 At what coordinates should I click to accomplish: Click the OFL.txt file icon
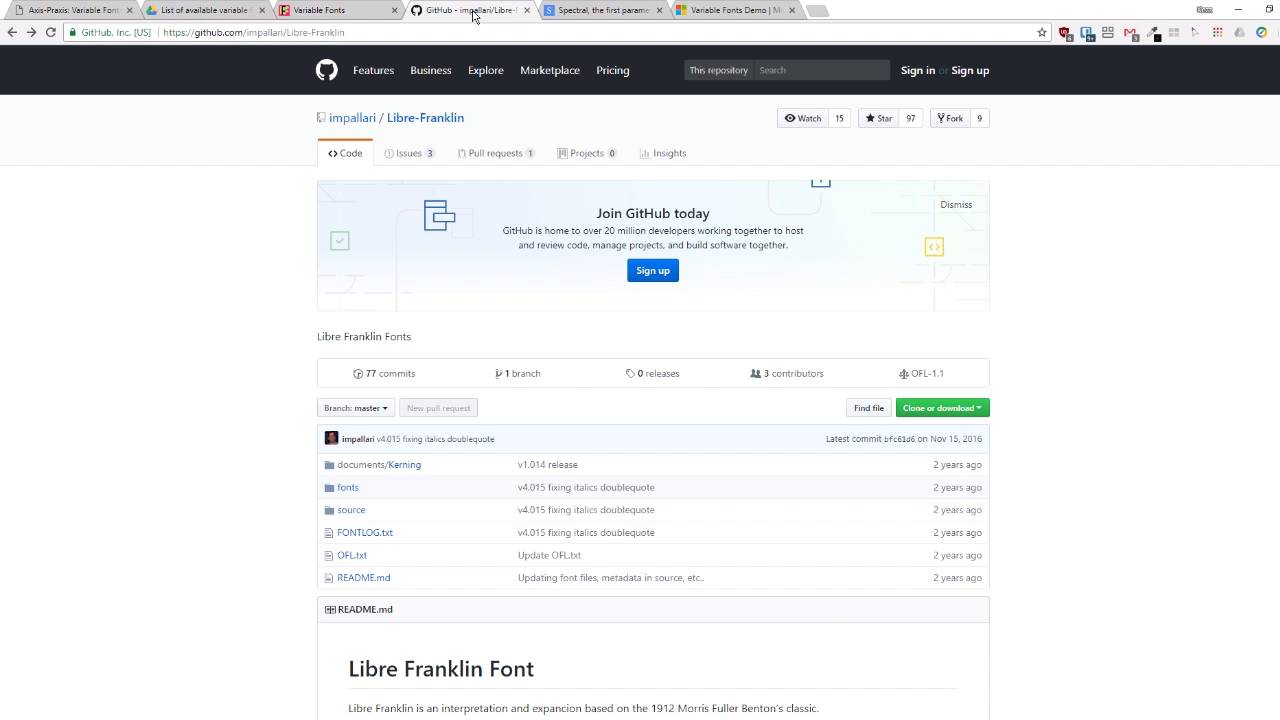coord(329,555)
